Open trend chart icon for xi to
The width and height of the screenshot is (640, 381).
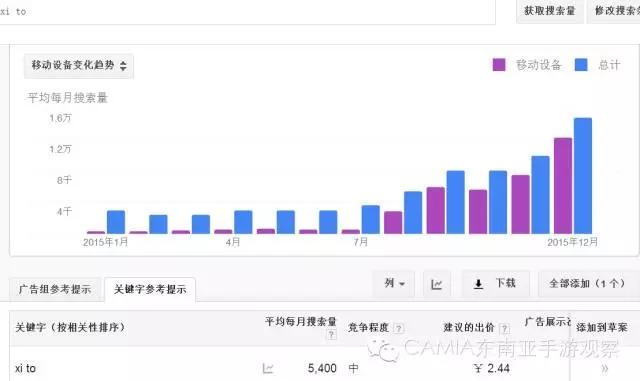click(x=268, y=368)
